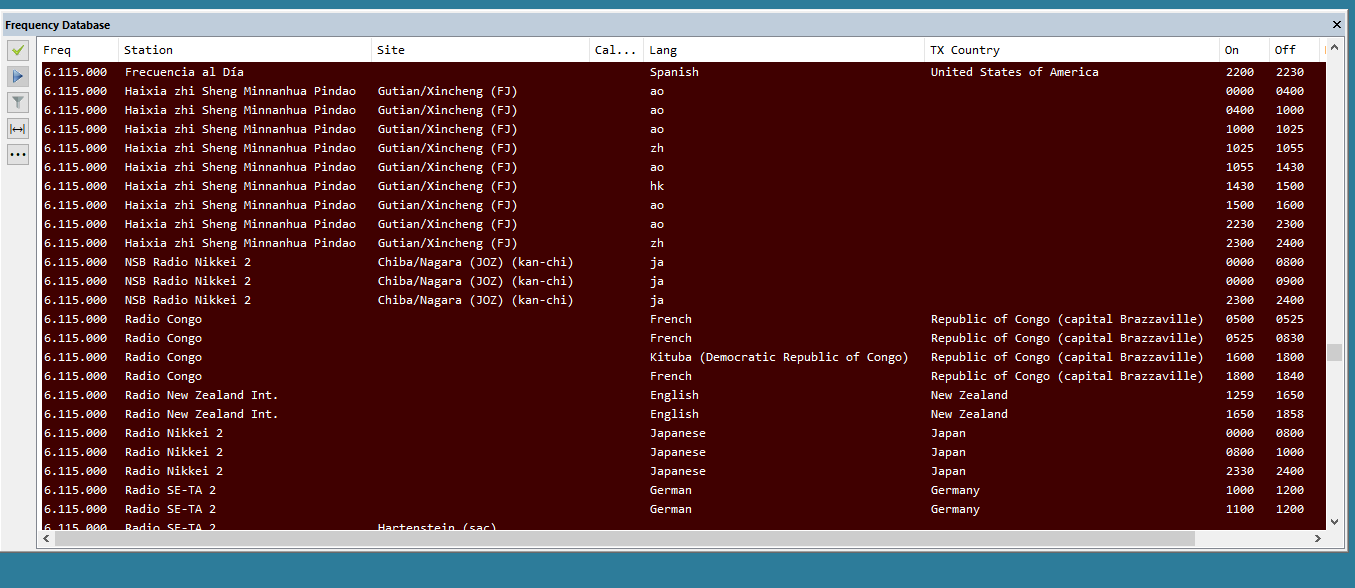Sort by TX Country column header

(1070, 50)
